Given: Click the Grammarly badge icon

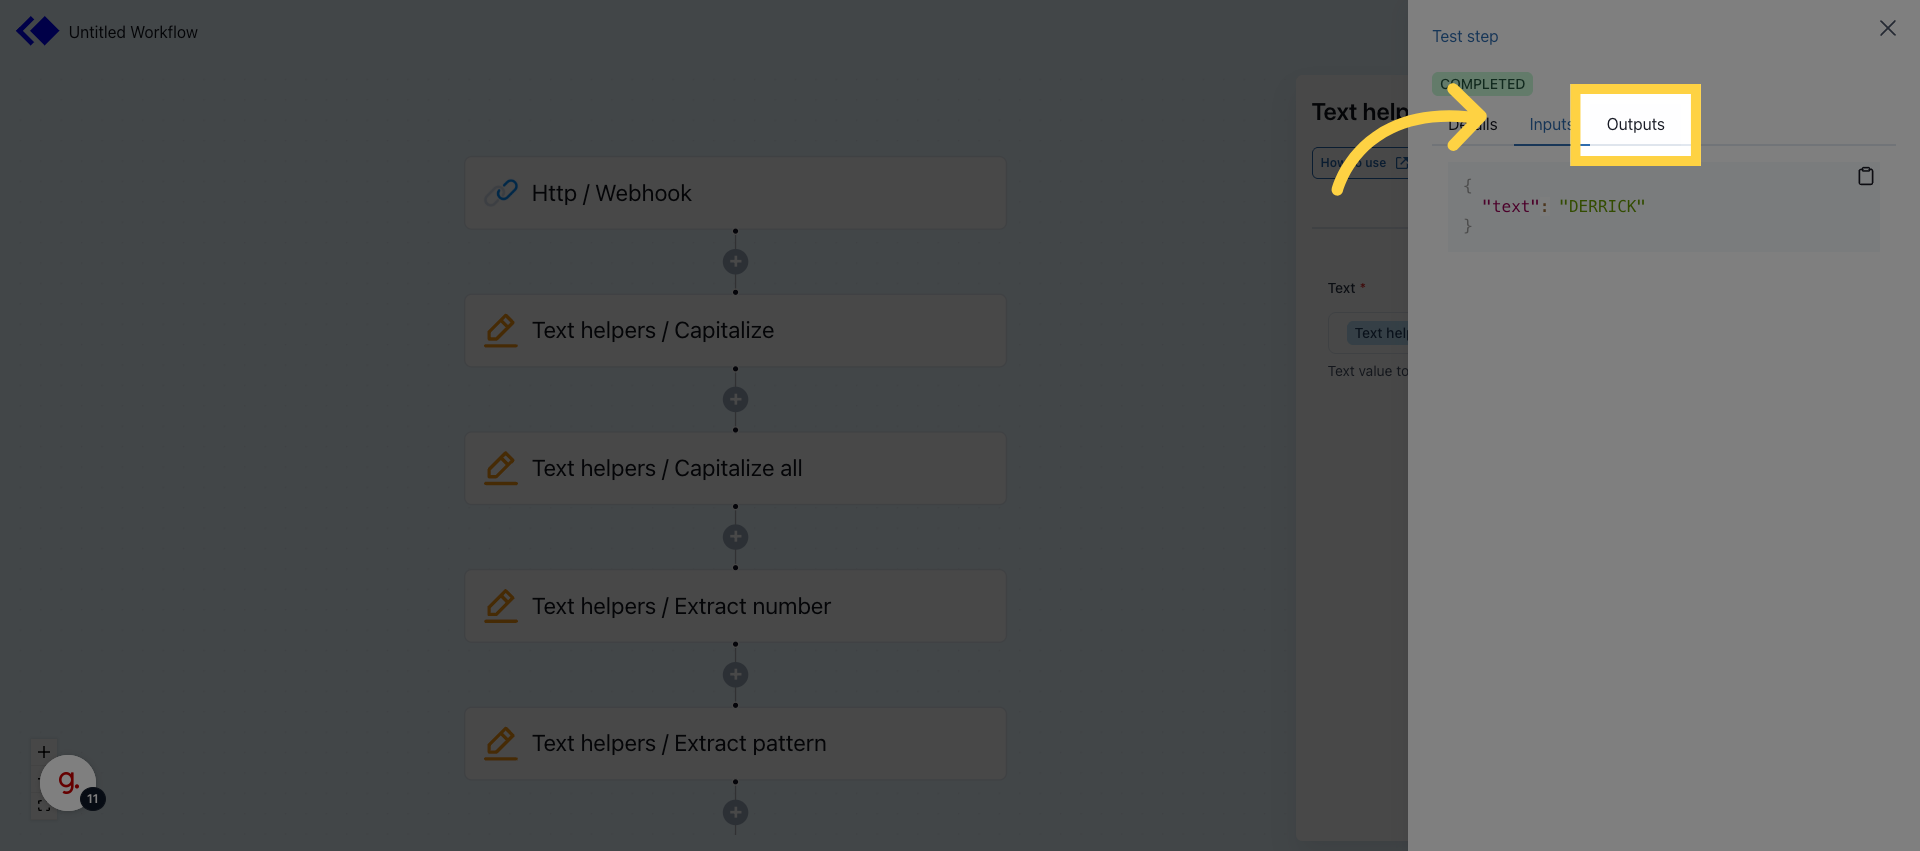Looking at the screenshot, I should [x=68, y=782].
